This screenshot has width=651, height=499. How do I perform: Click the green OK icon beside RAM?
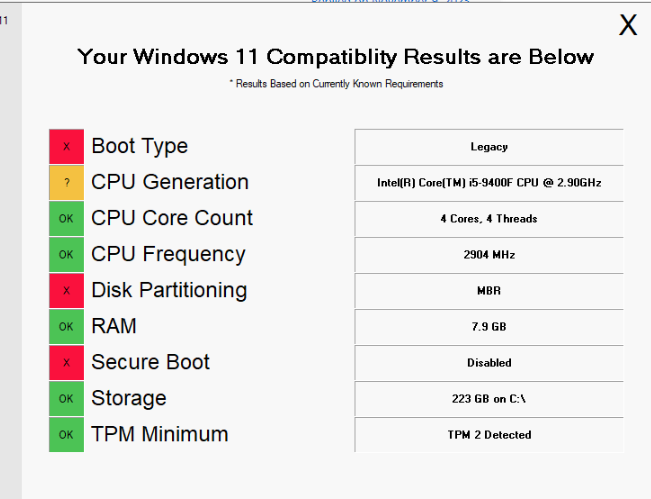pyautogui.click(x=66, y=327)
